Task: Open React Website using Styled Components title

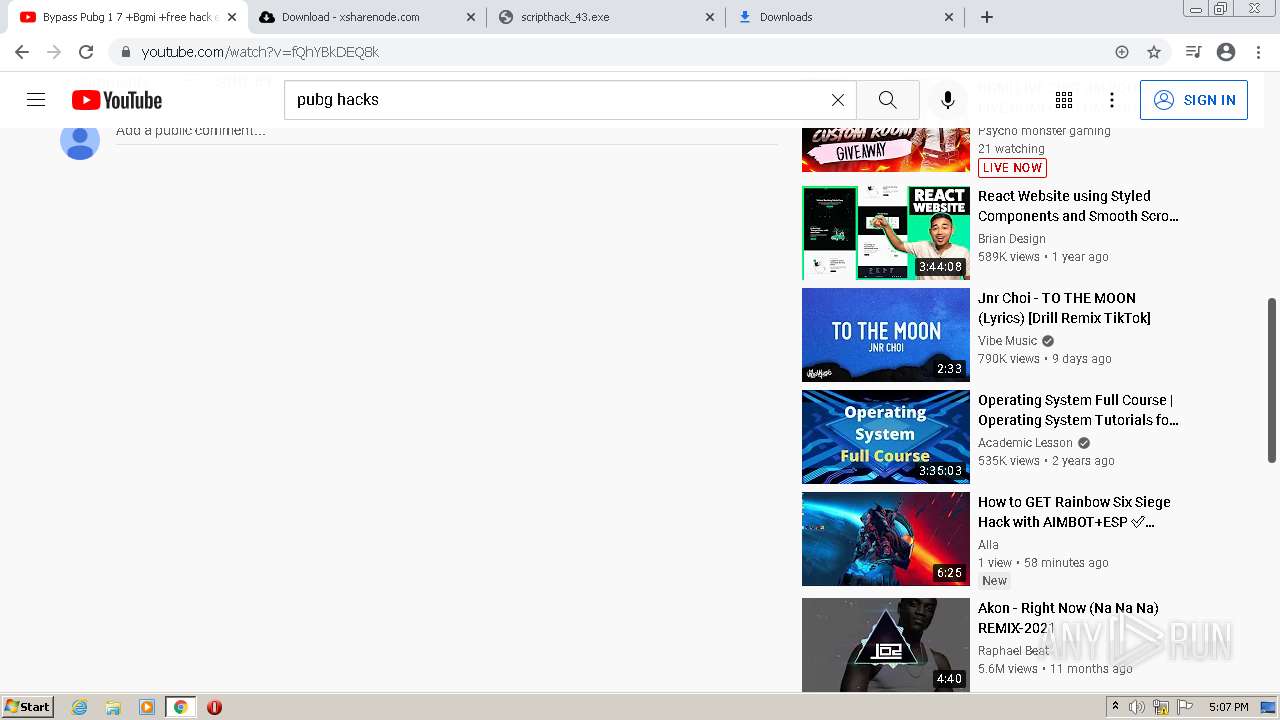Action: [1078, 206]
